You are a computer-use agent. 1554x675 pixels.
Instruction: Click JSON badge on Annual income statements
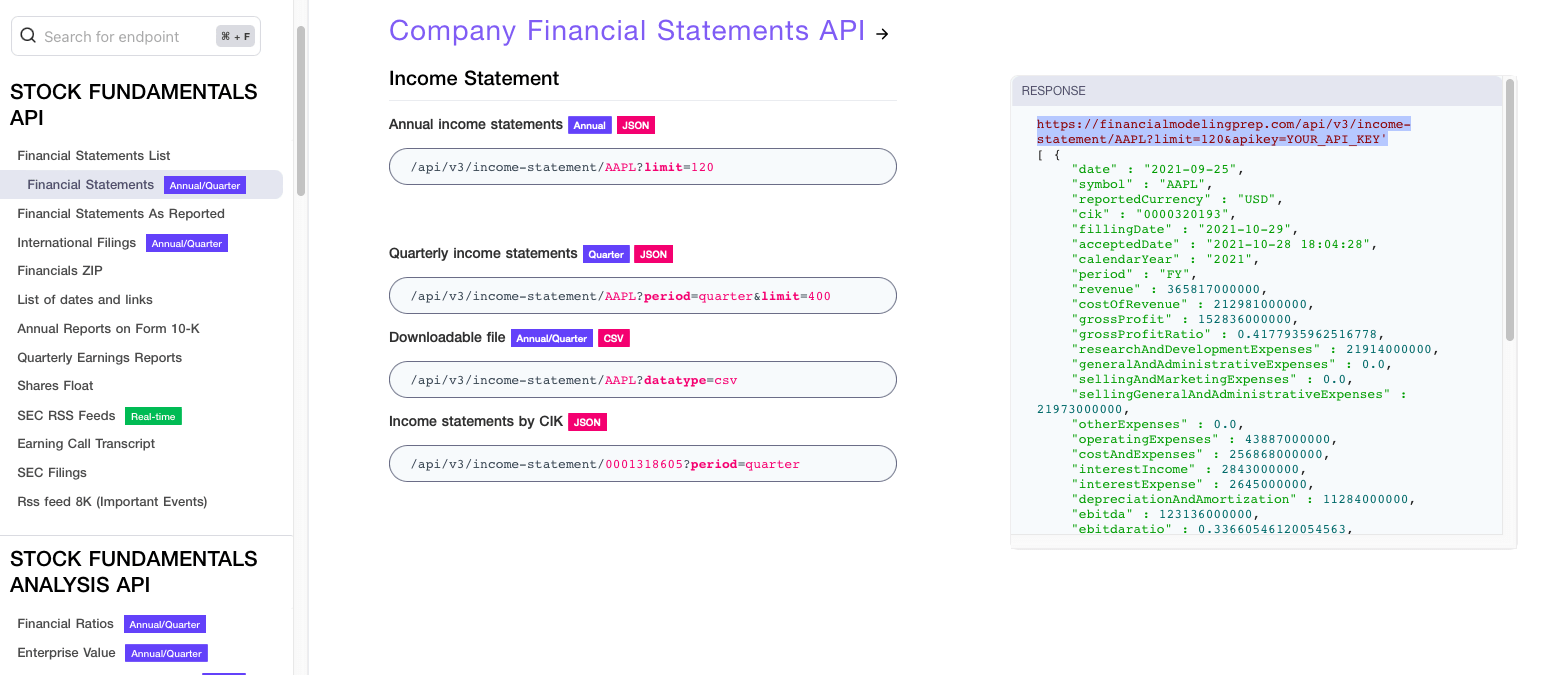636,125
